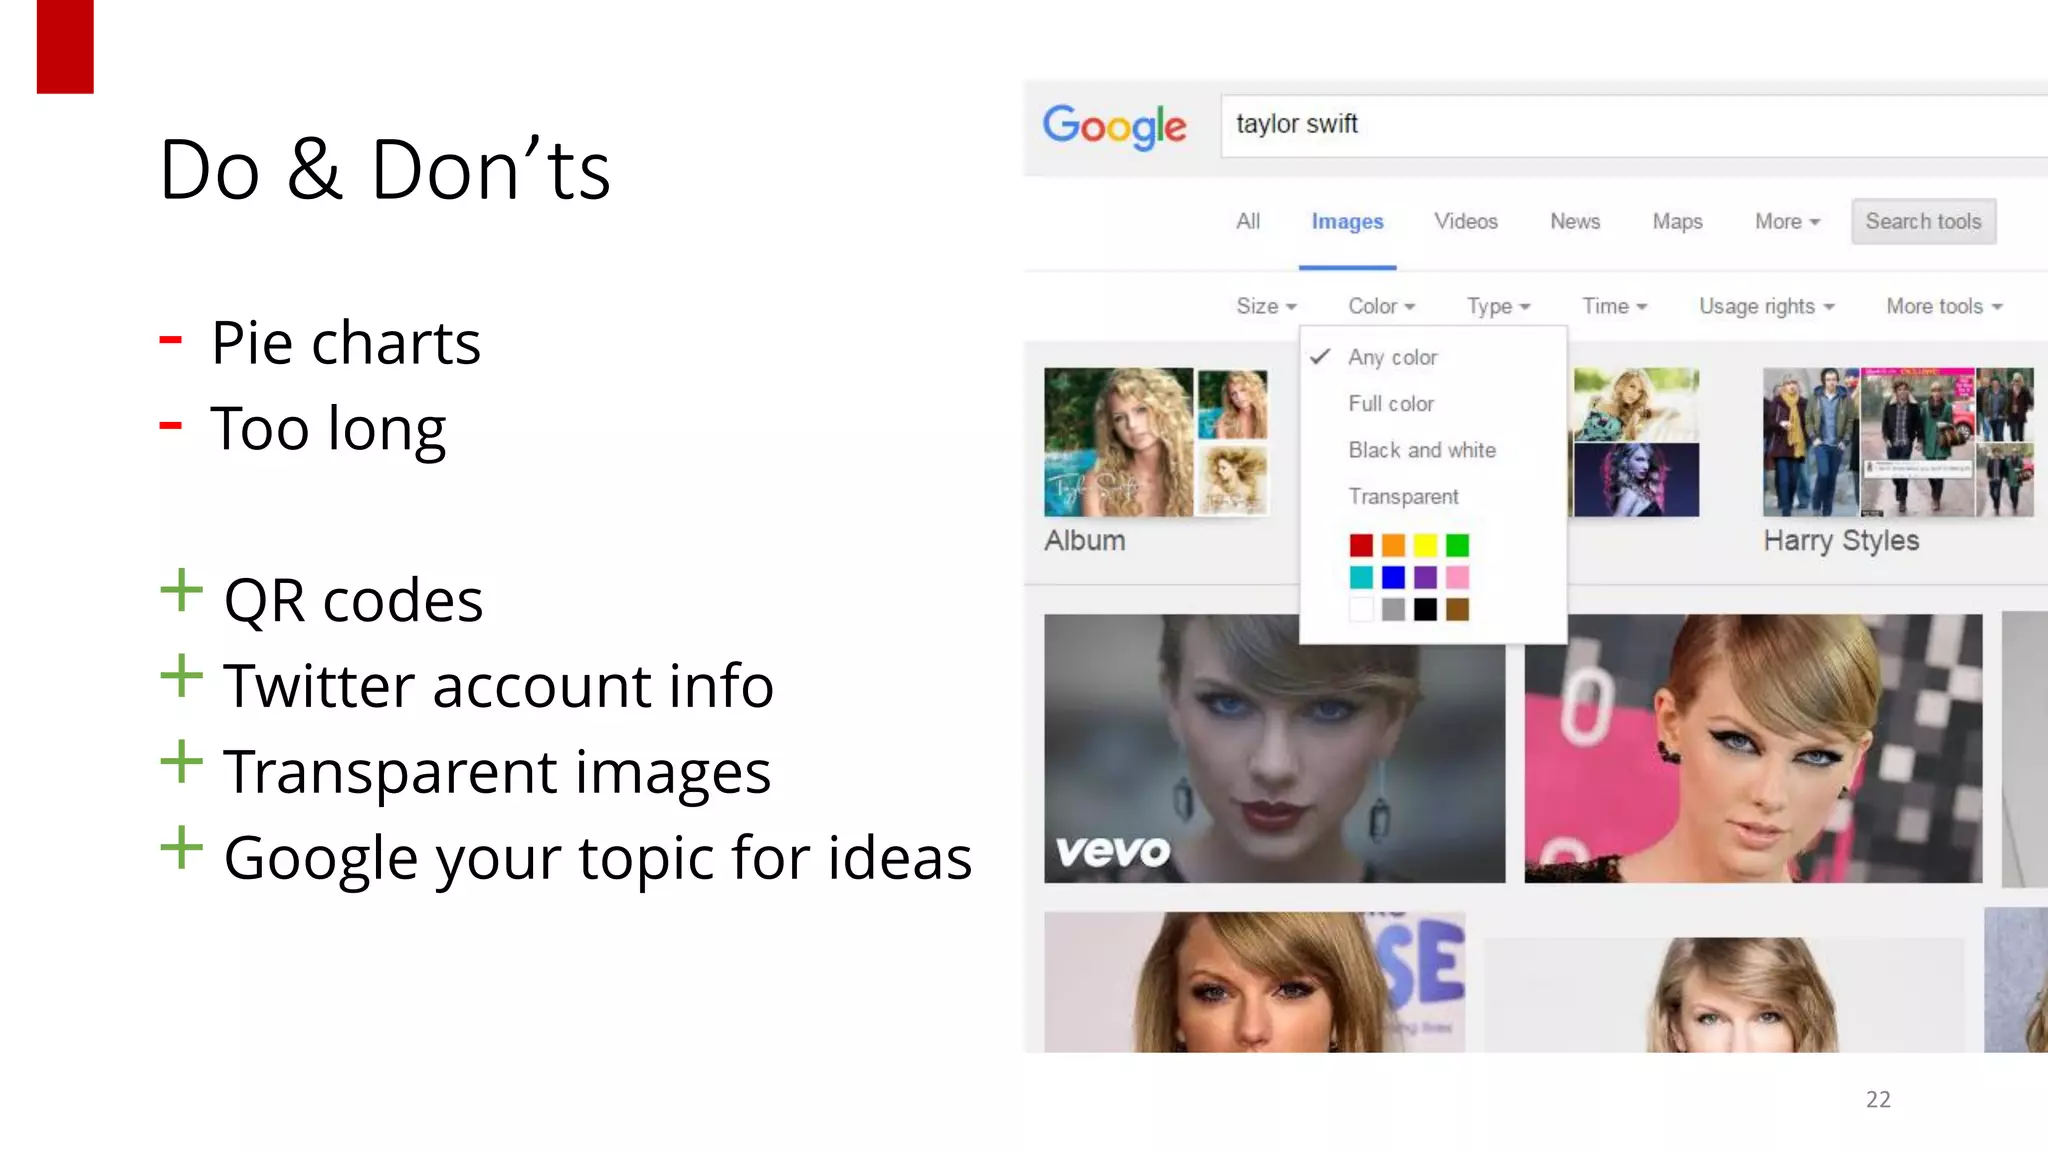Choose the black color swatch

click(1425, 609)
